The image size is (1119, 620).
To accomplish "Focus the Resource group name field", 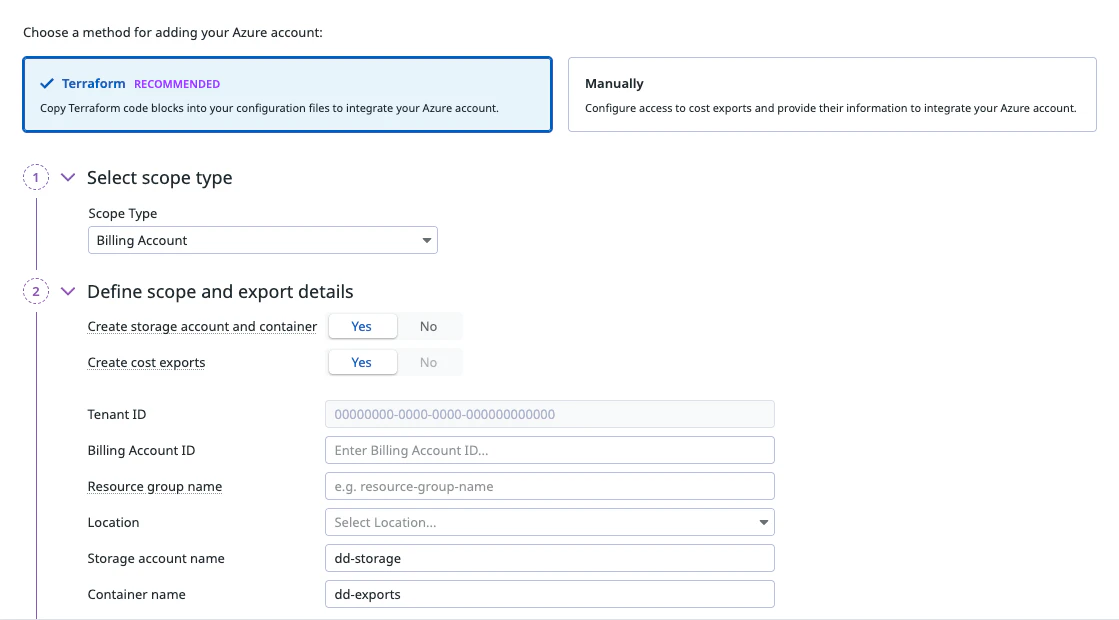I will coord(549,486).
